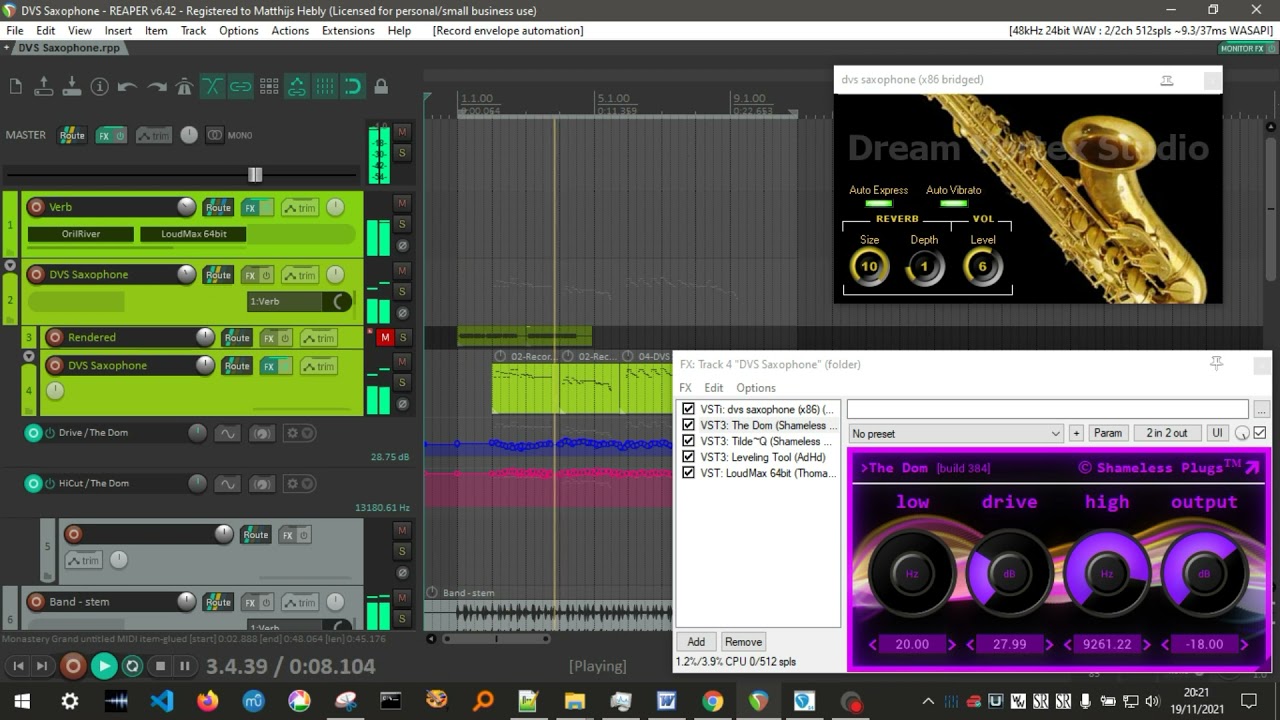Click the Remove FX button
The height and width of the screenshot is (720, 1280).
743,642
